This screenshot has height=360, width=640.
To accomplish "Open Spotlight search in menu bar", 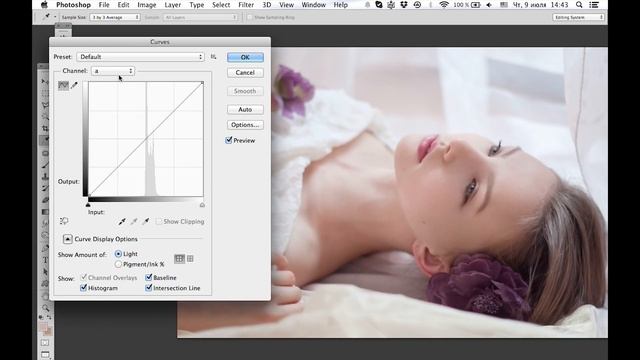I will 579,5.
